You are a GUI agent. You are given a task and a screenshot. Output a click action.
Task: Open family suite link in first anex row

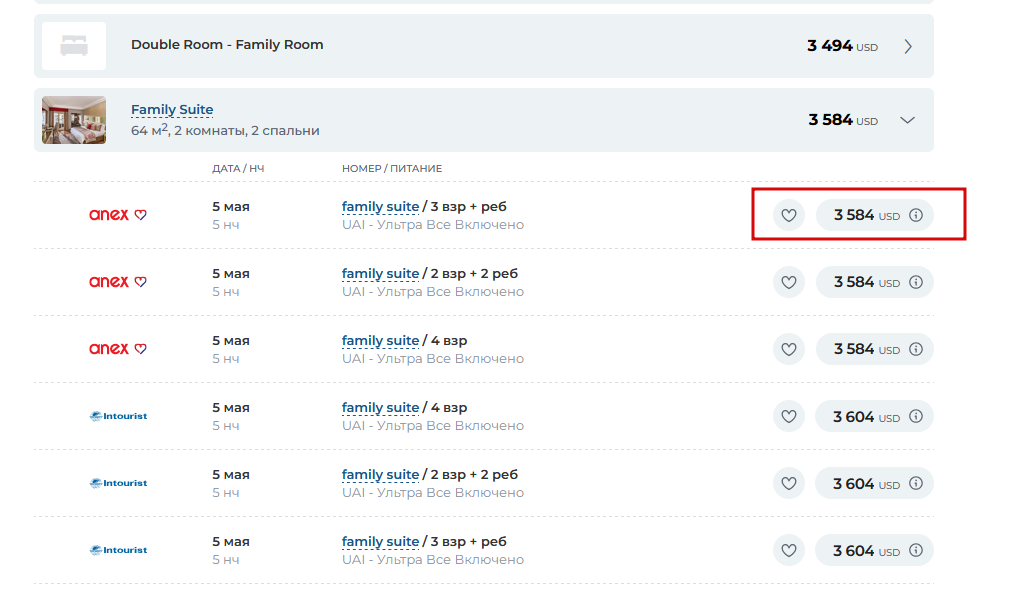click(x=380, y=207)
